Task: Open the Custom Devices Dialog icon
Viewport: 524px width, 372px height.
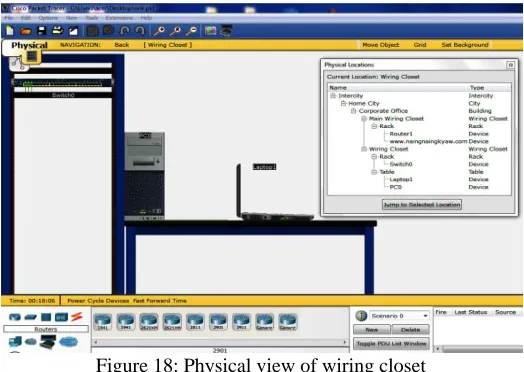Action: [x=226, y=31]
